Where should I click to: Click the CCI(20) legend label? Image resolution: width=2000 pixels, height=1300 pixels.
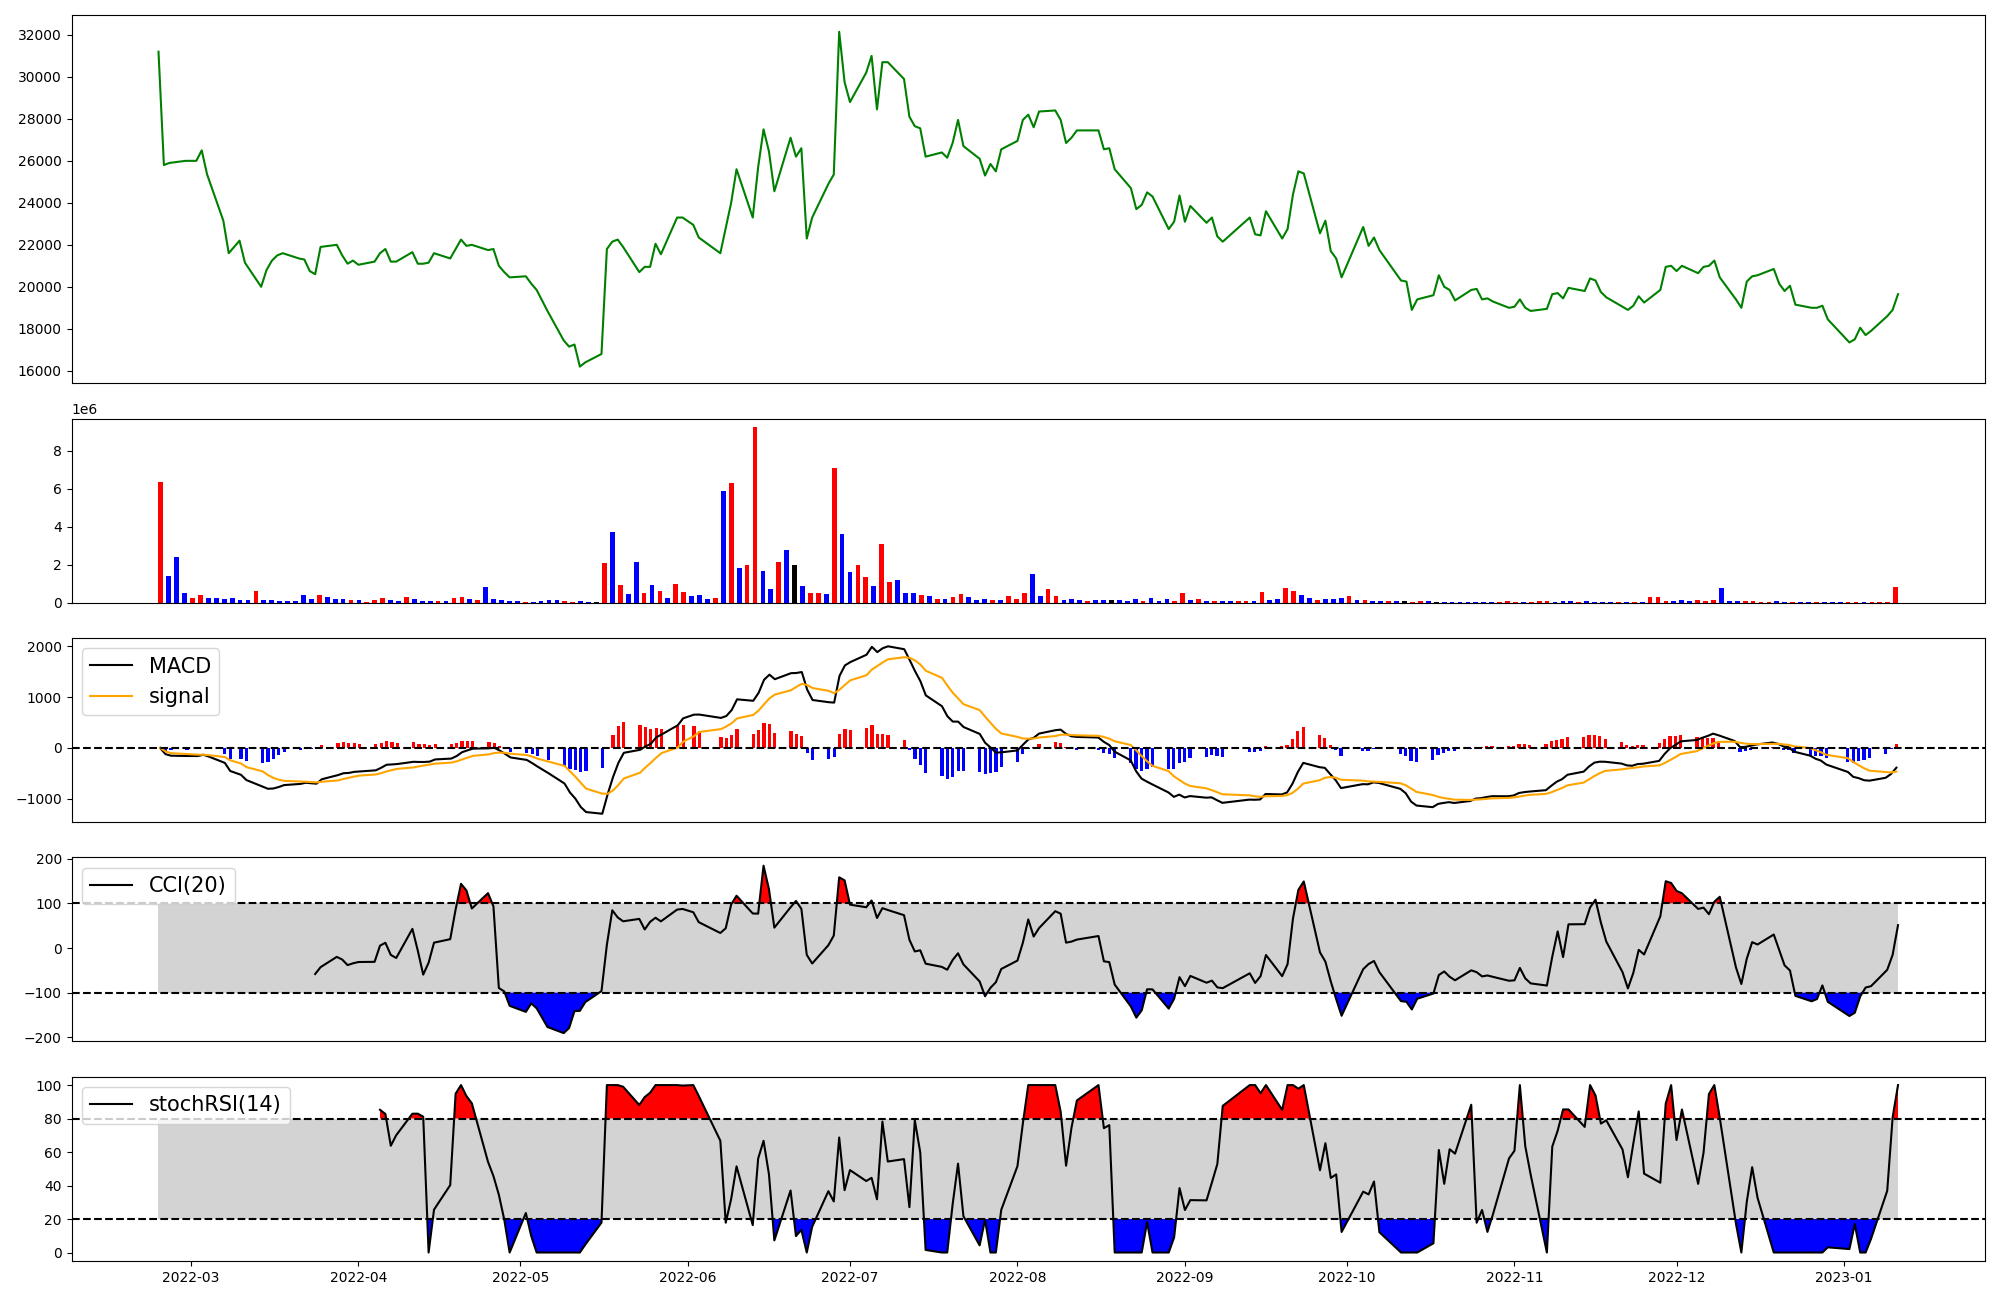[187, 885]
